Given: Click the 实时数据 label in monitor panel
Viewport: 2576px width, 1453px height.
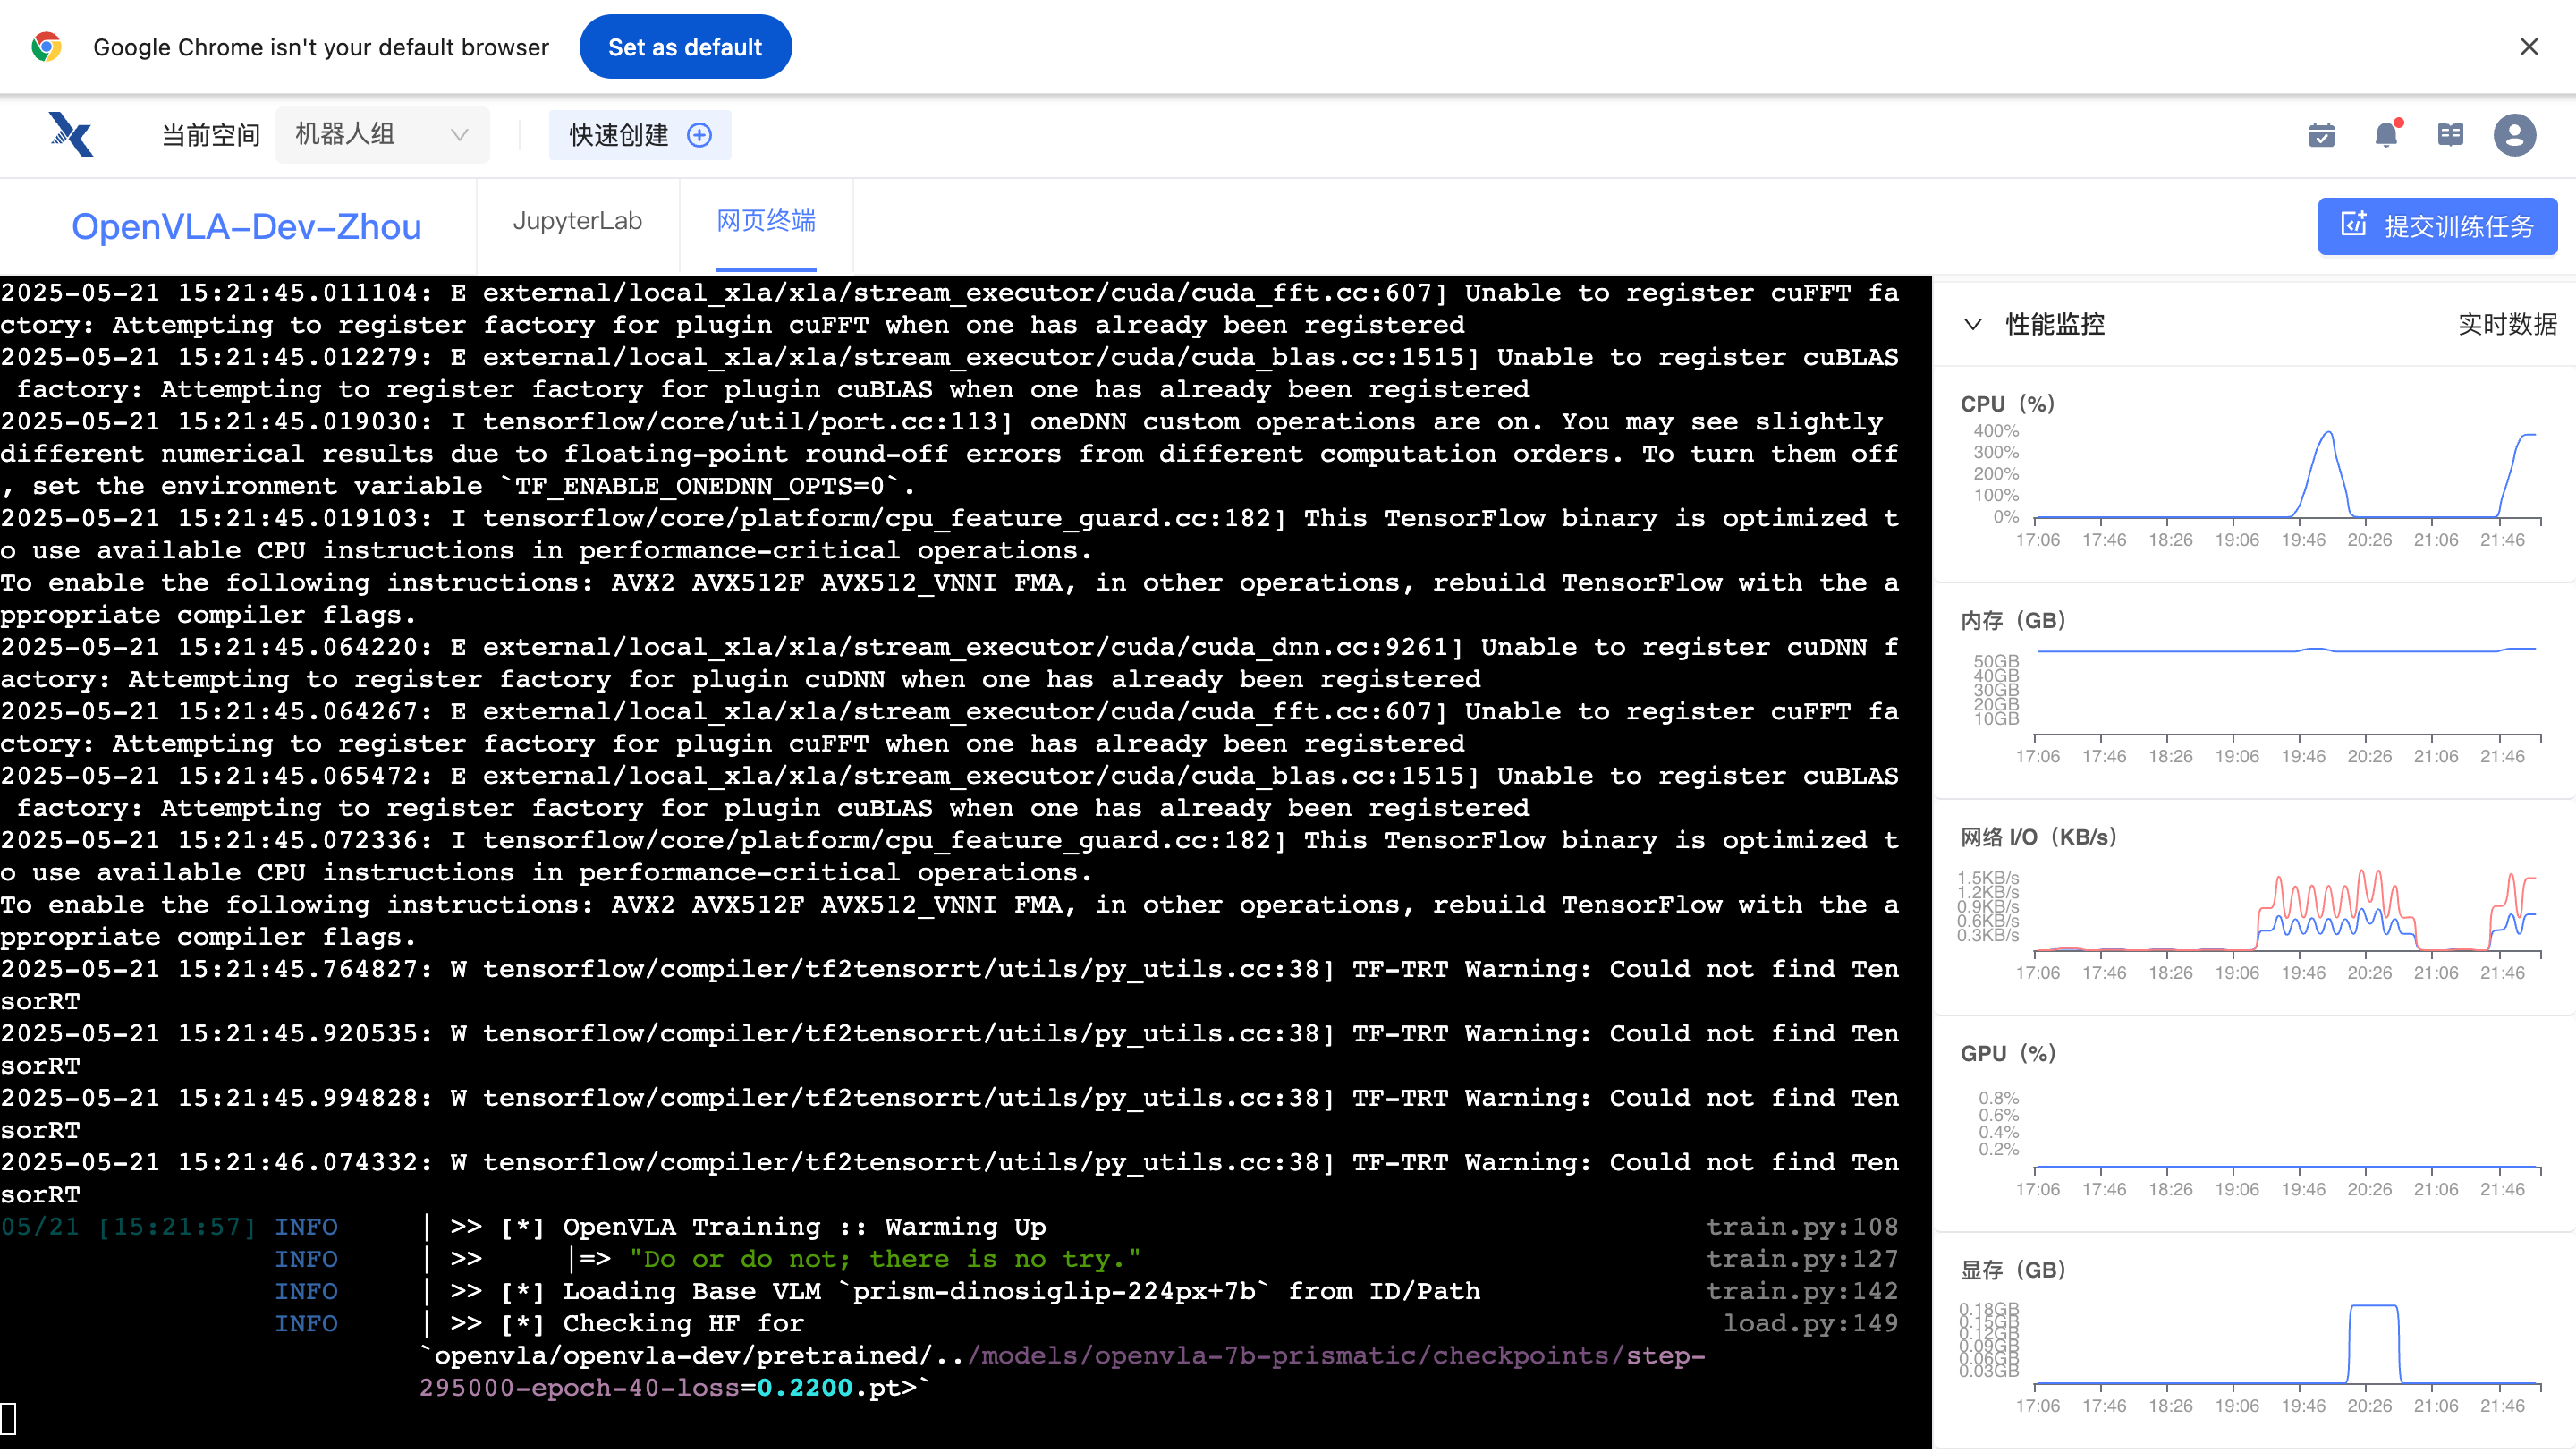Looking at the screenshot, I should tap(2506, 324).
